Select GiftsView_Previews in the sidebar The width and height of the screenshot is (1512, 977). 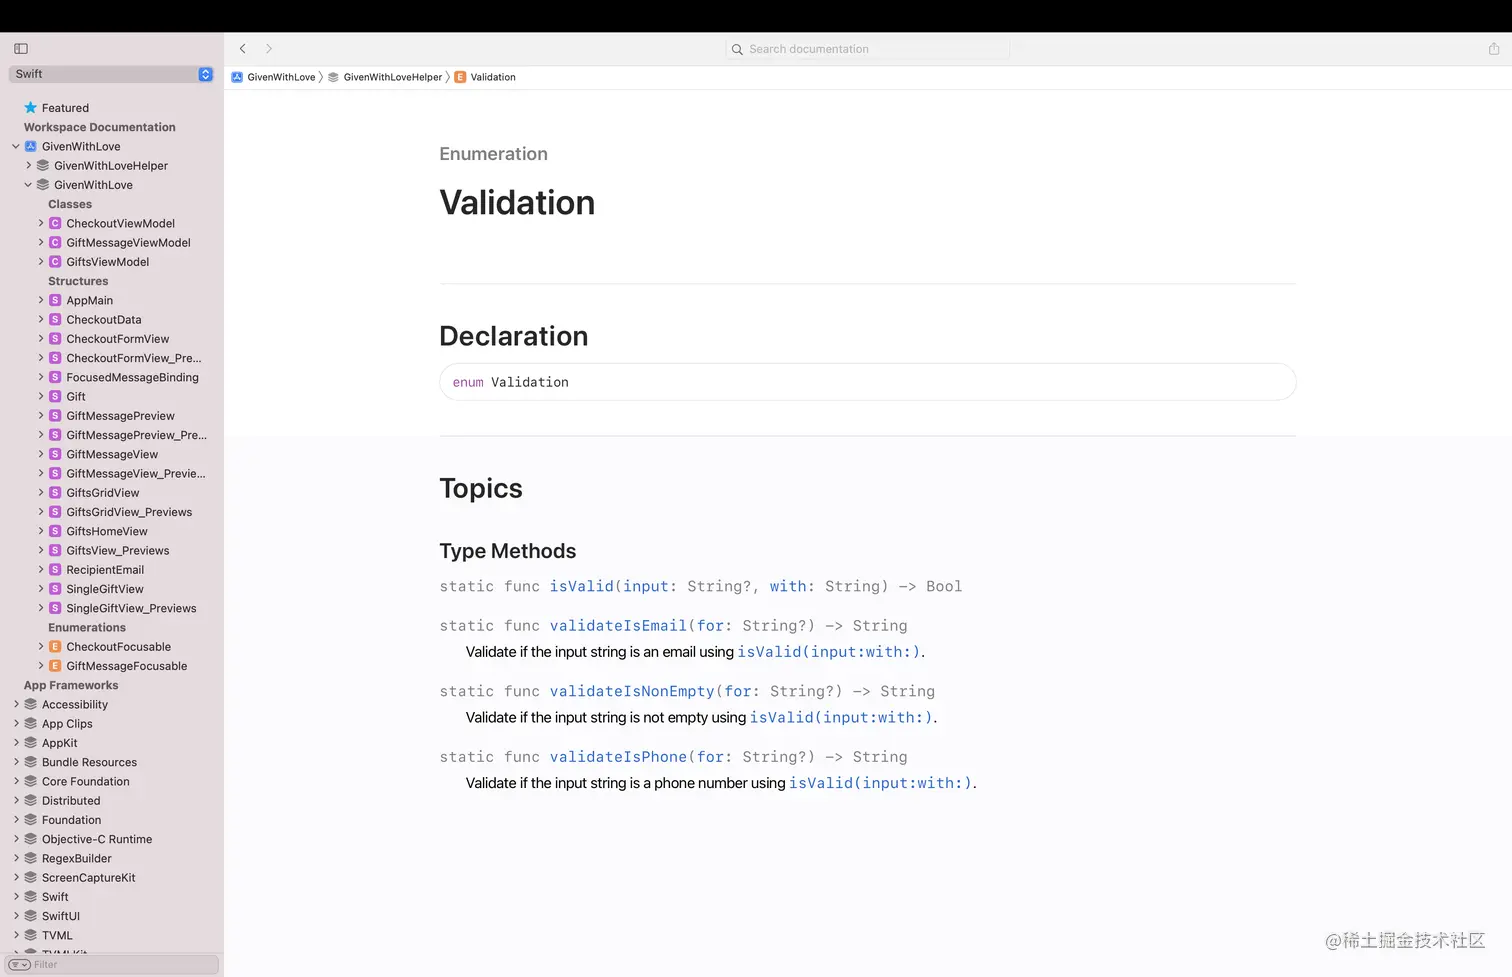(x=118, y=551)
